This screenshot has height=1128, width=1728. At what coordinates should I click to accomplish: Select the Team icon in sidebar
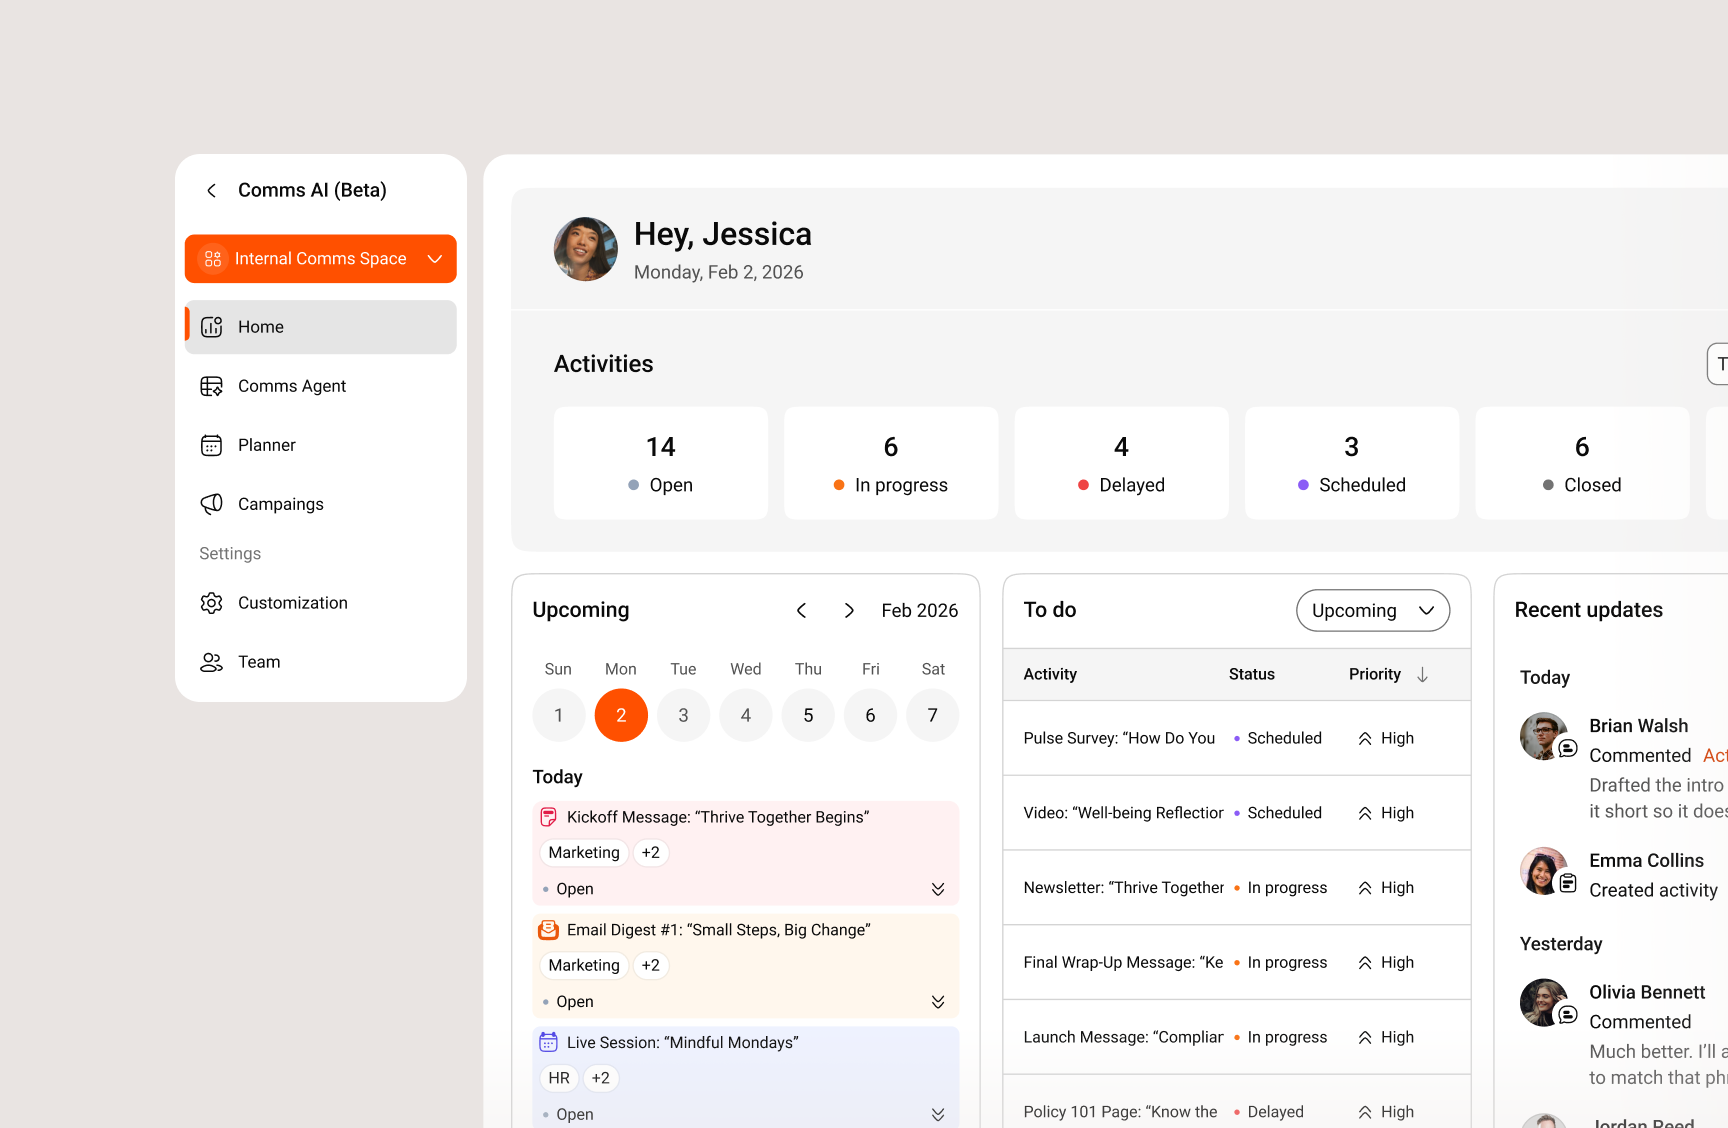(x=211, y=661)
